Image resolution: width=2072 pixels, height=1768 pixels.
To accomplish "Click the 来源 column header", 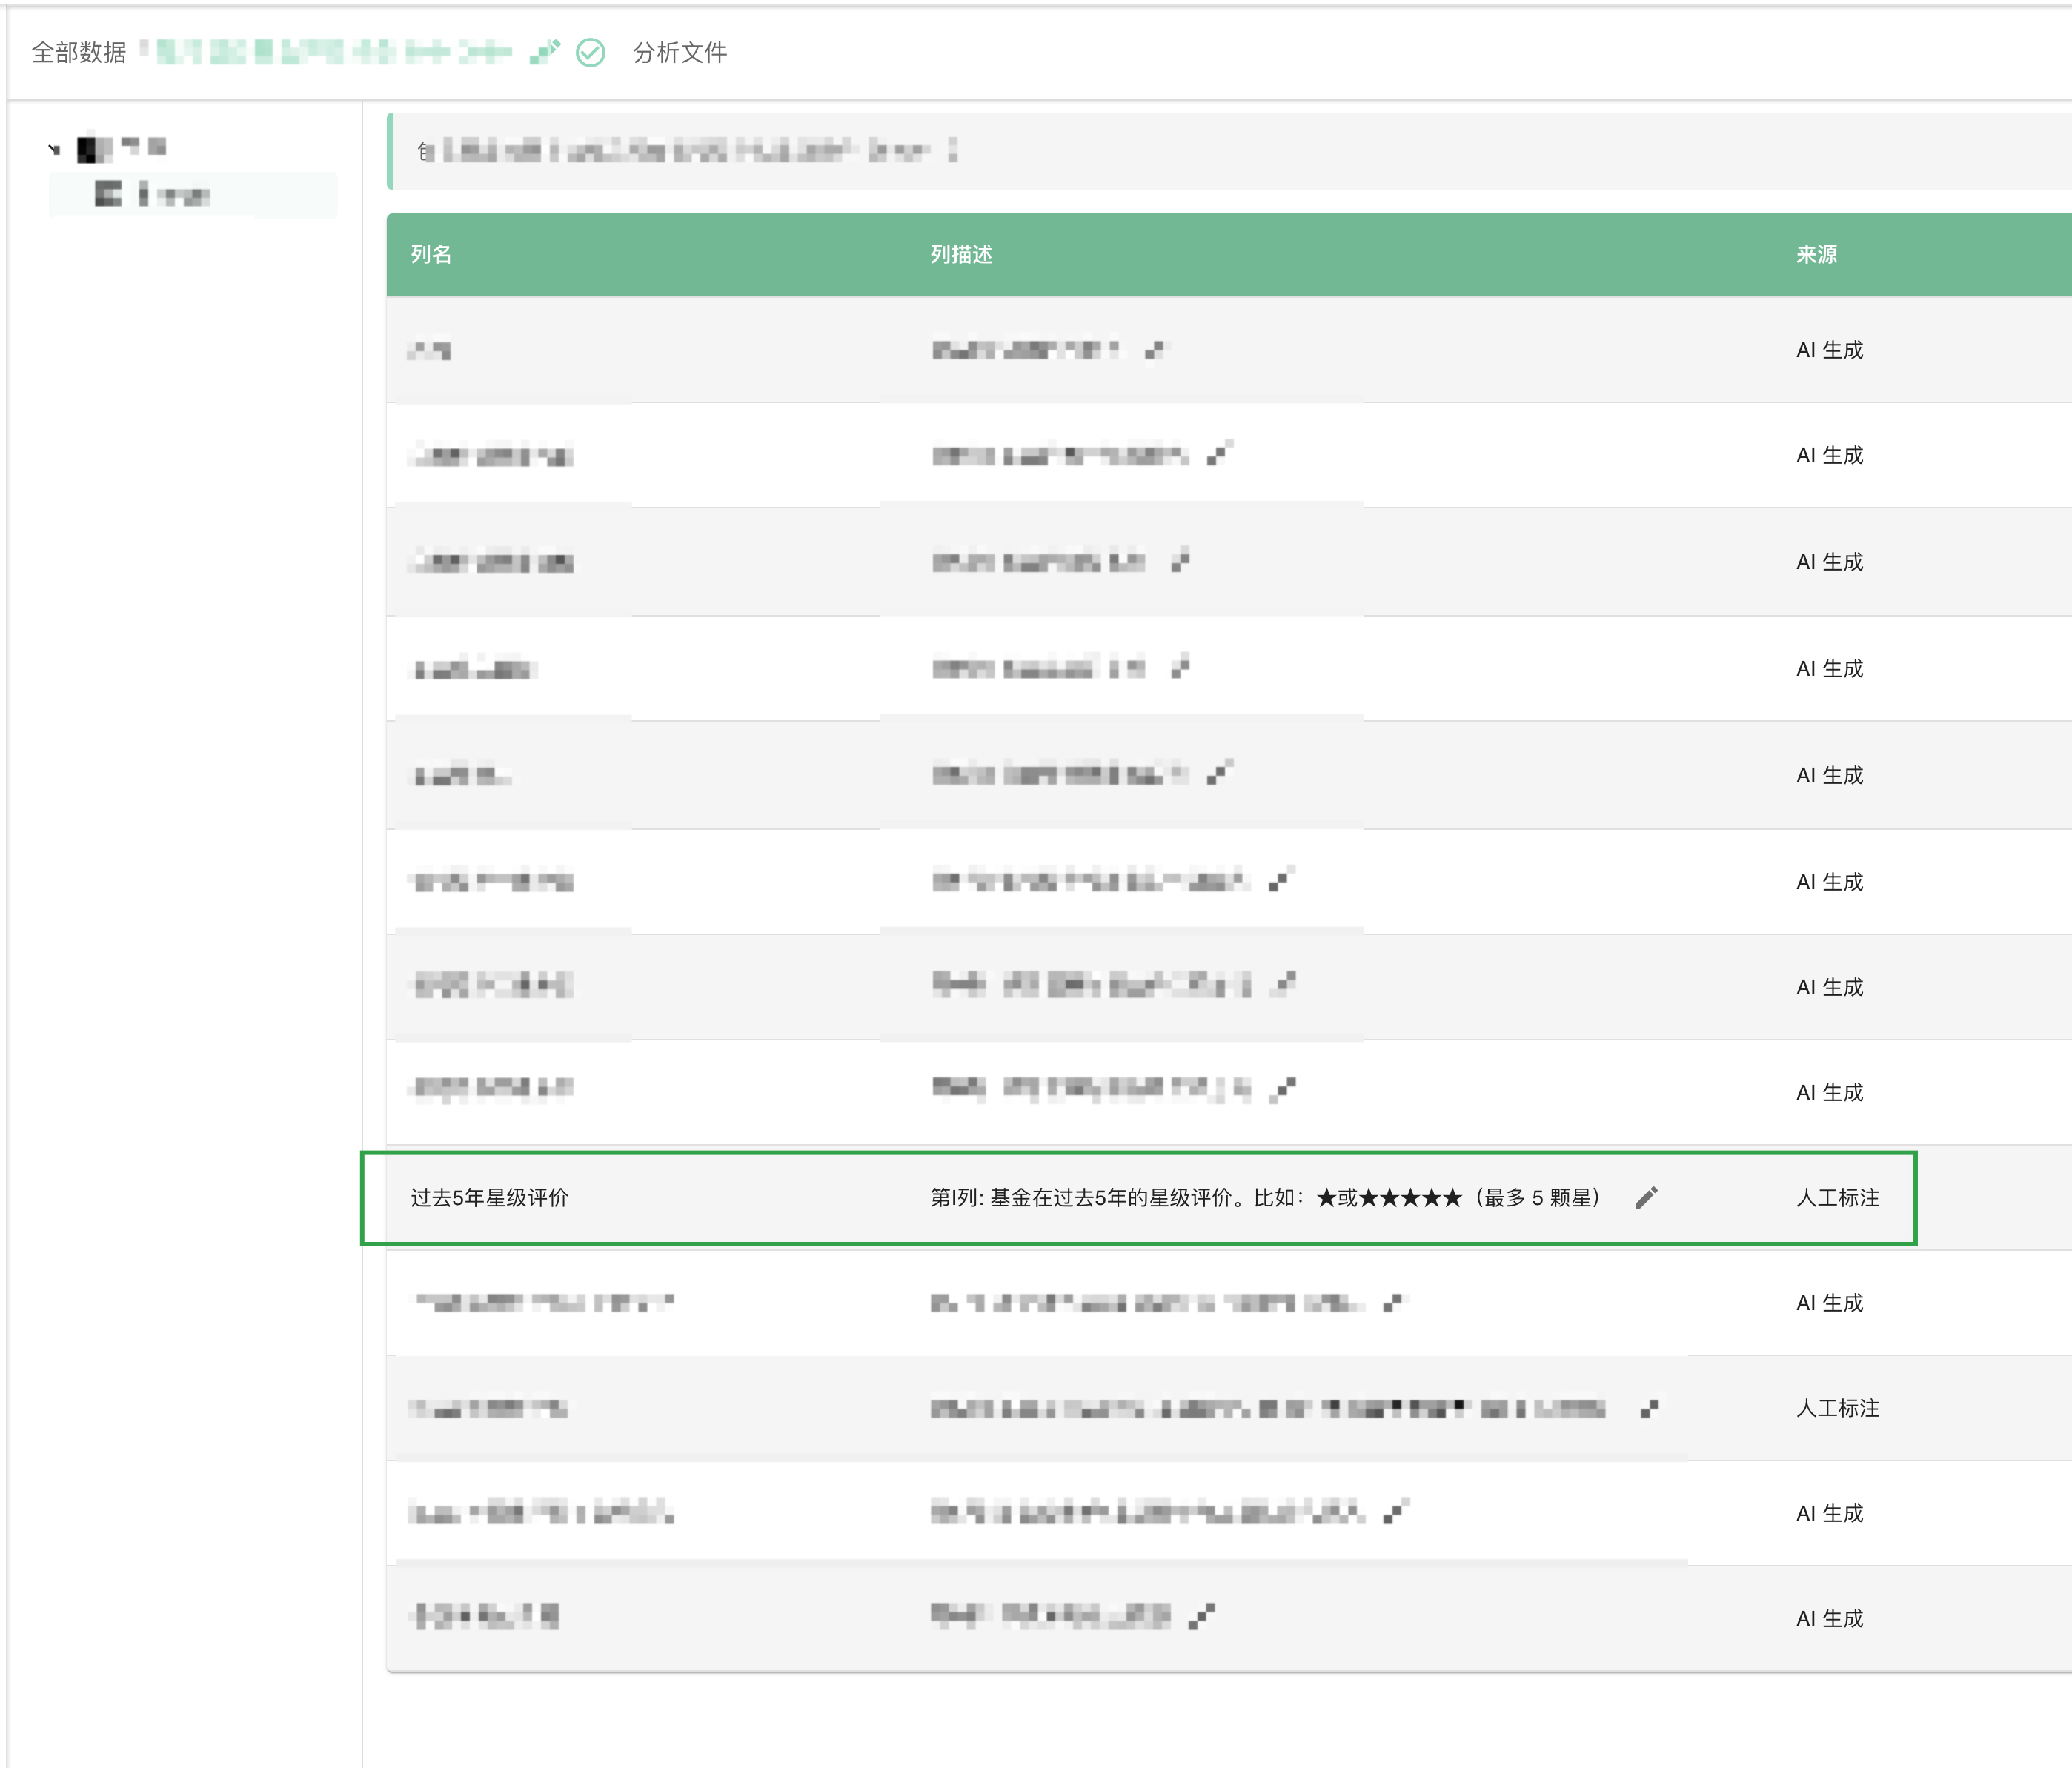I will 1816,254.
